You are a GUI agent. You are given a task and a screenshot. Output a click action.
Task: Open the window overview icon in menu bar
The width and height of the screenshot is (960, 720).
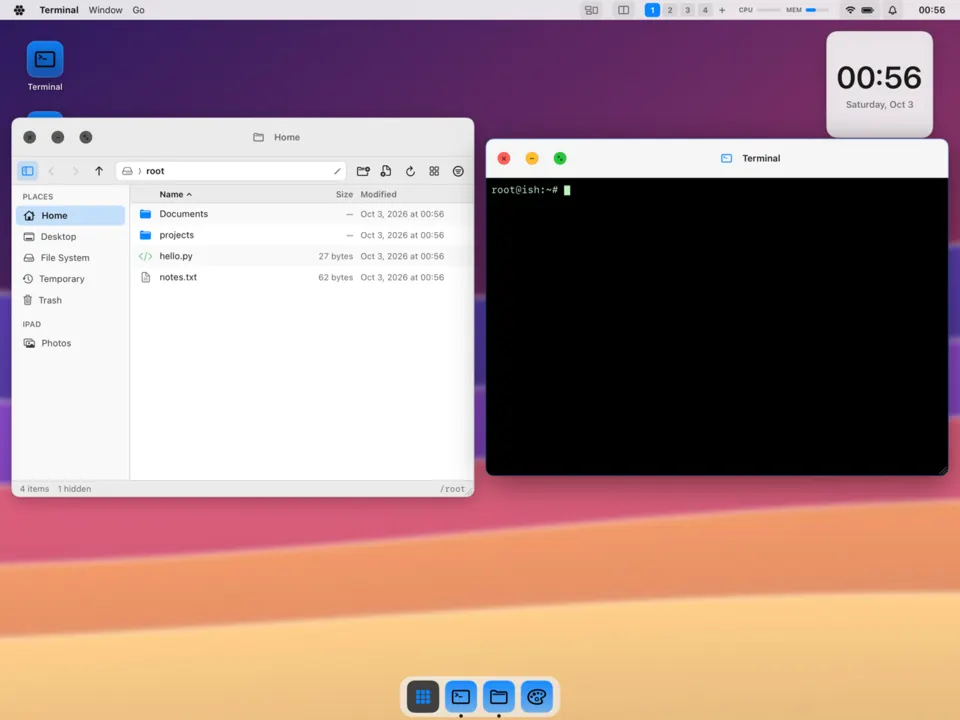click(591, 10)
